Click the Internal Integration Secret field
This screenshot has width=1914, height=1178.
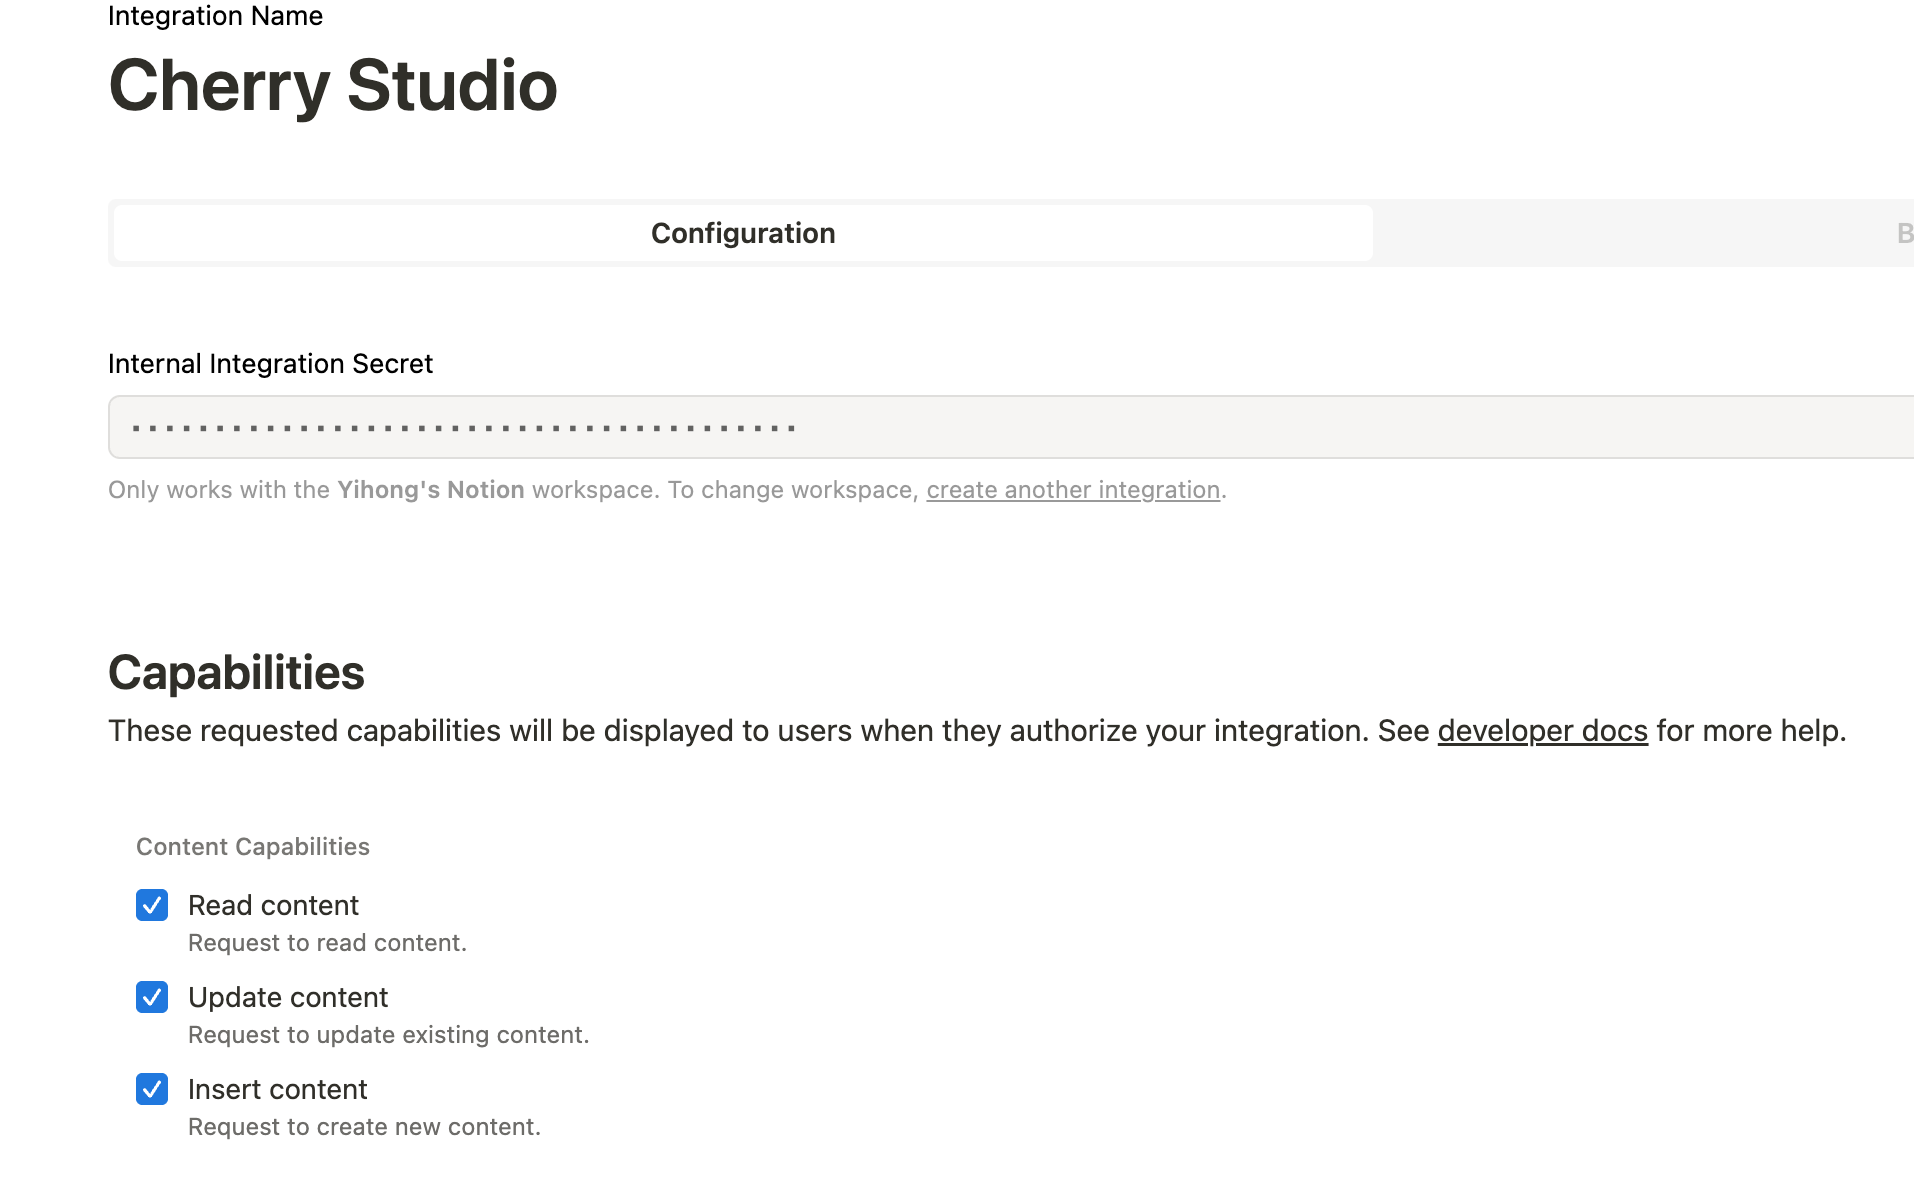tap(1010, 427)
